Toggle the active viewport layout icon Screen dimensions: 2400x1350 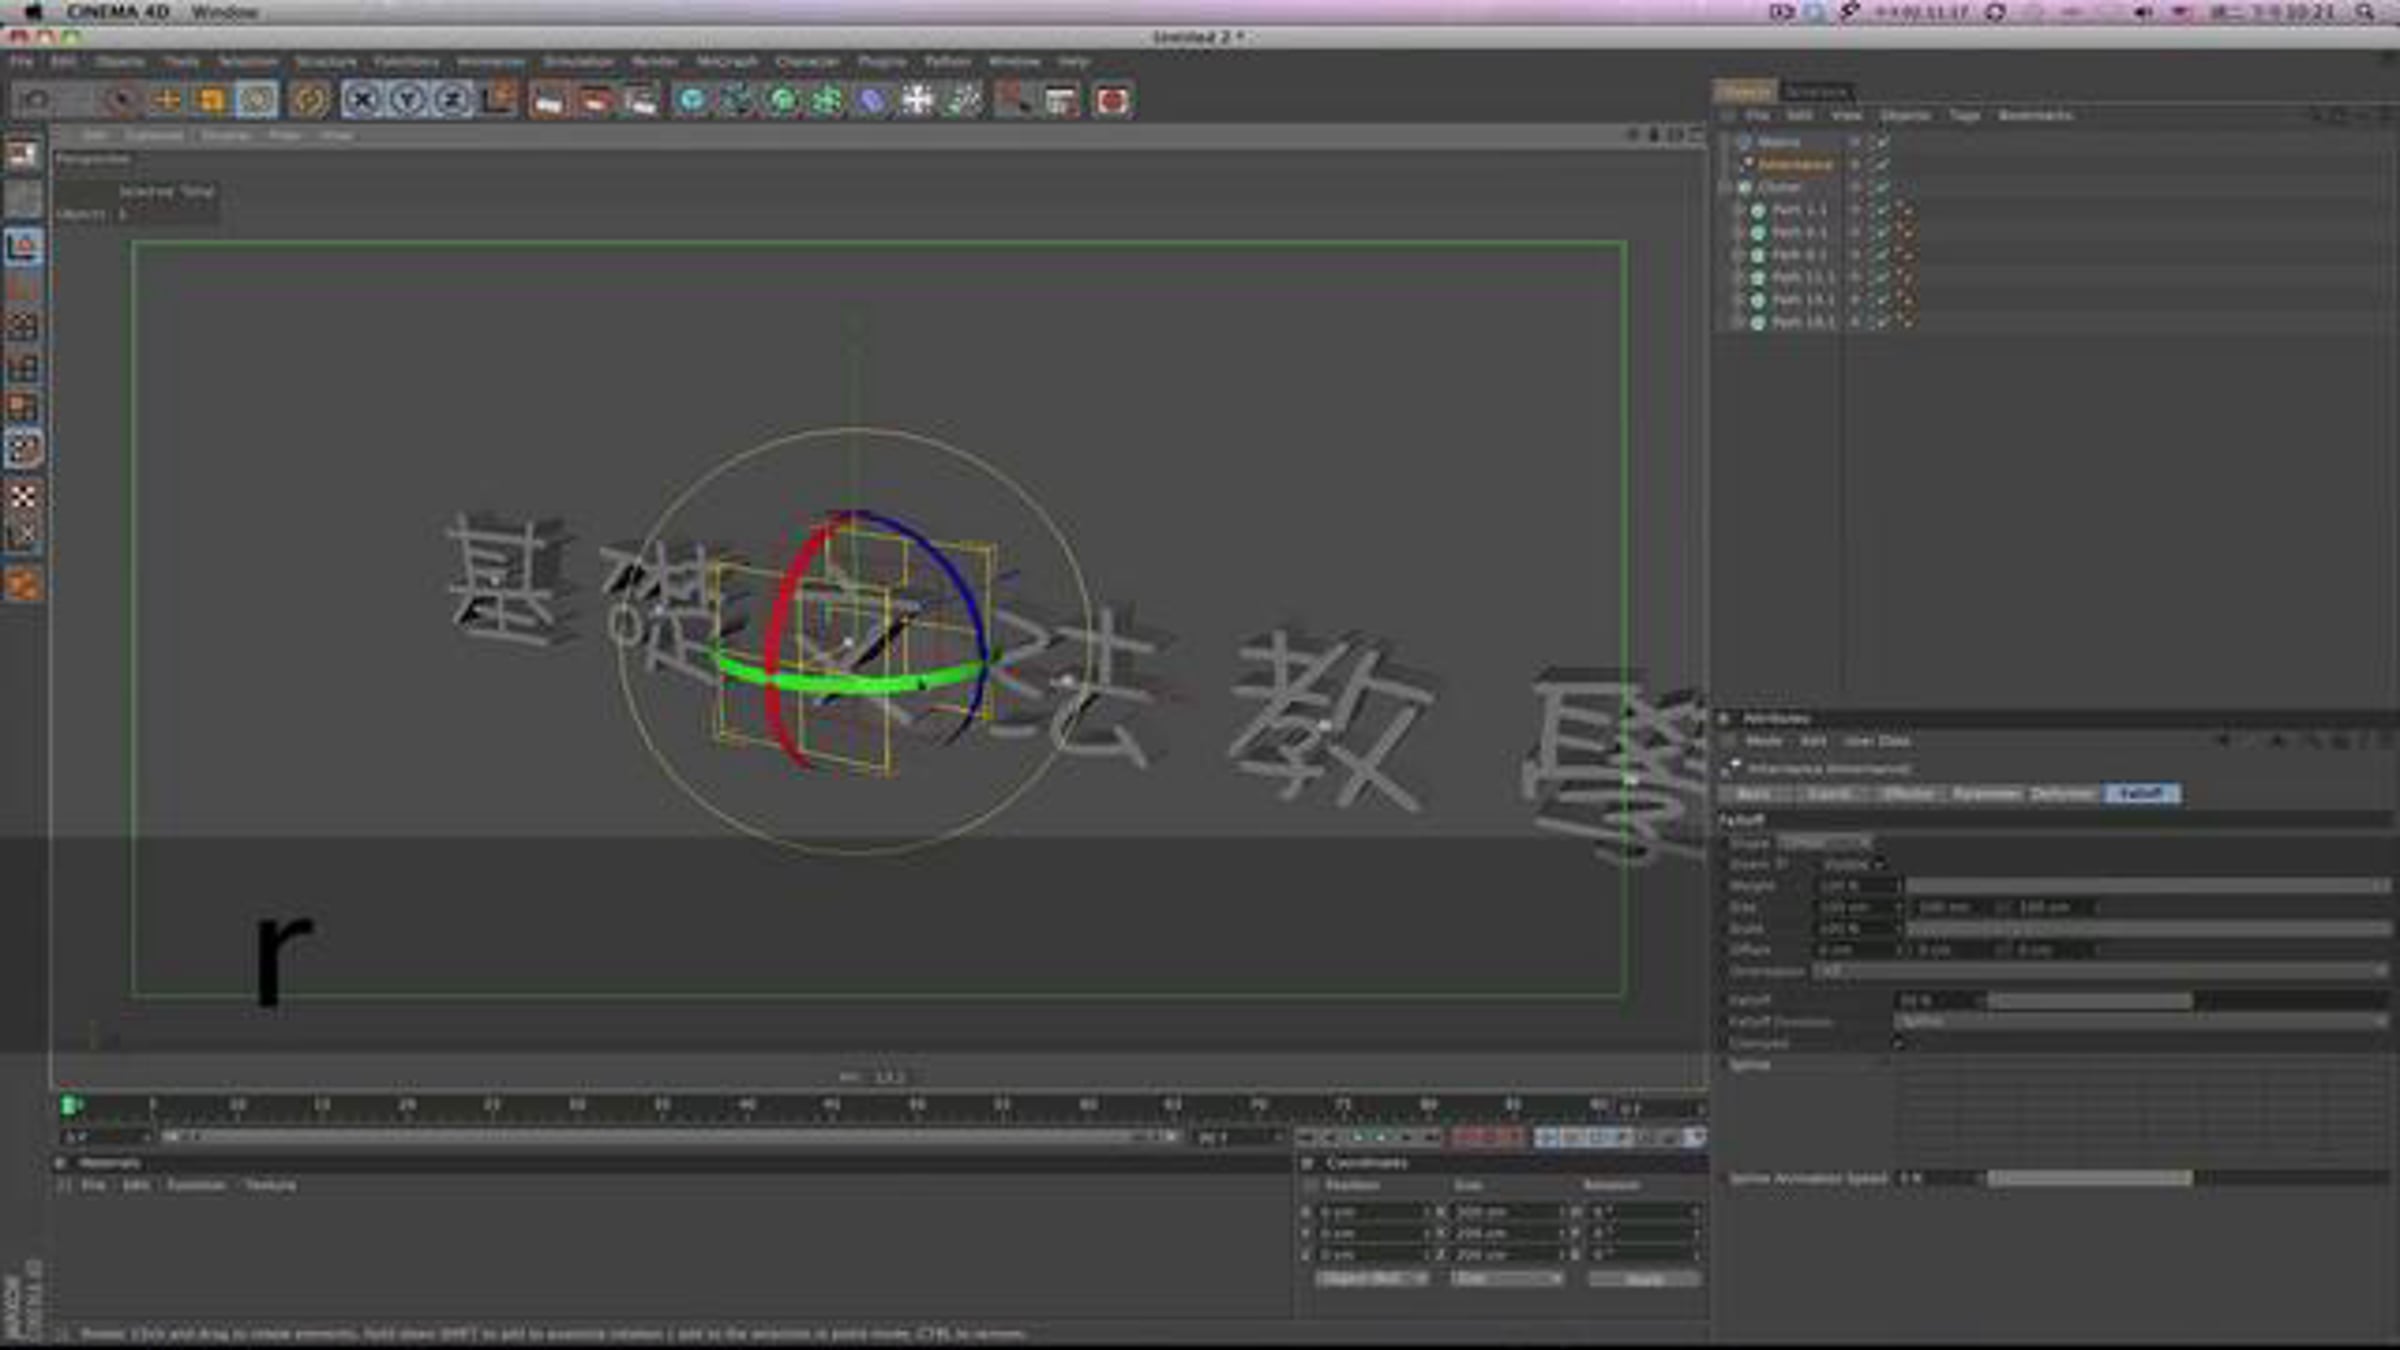[1696, 134]
